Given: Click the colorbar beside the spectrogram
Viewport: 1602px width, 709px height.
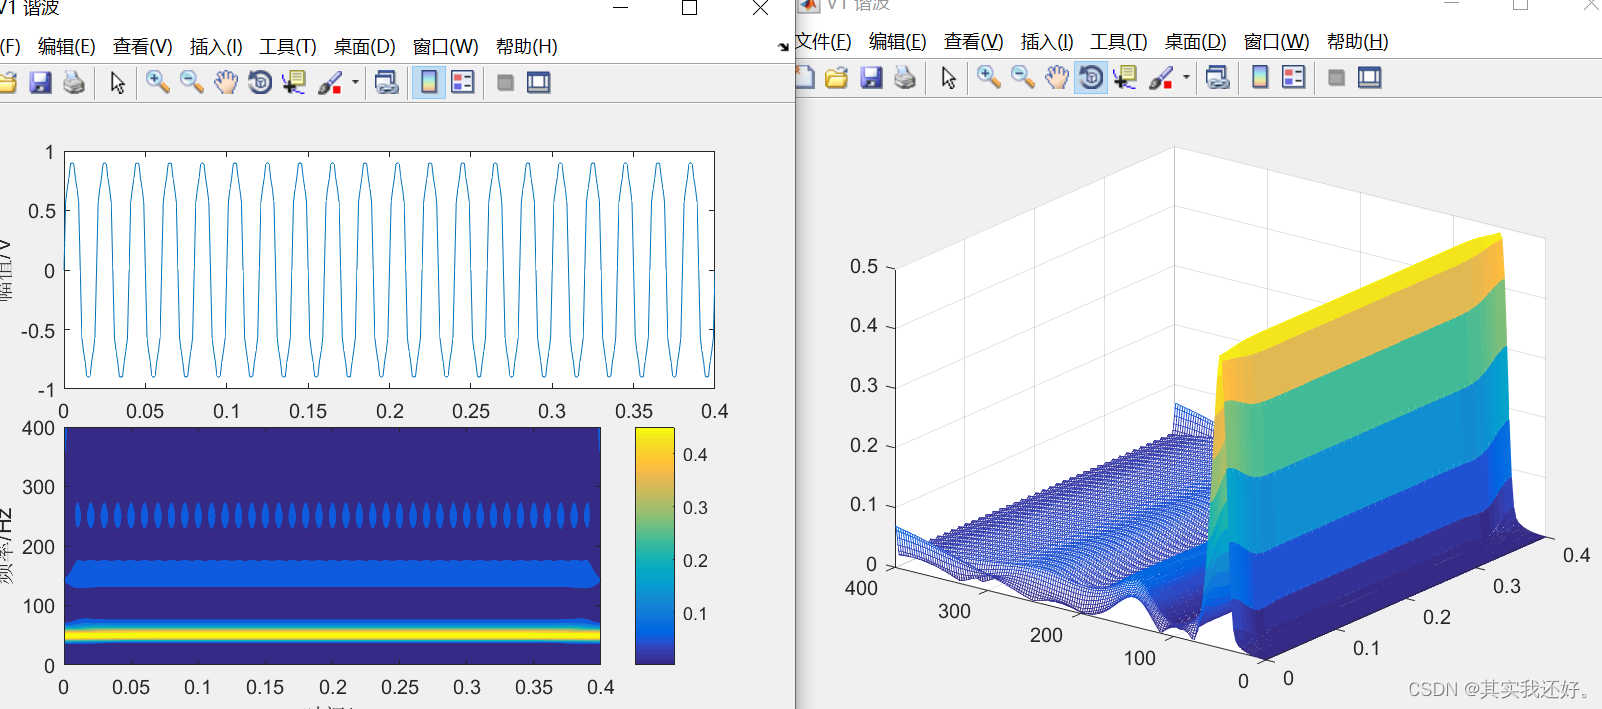Looking at the screenshot, I should (655, 546).
